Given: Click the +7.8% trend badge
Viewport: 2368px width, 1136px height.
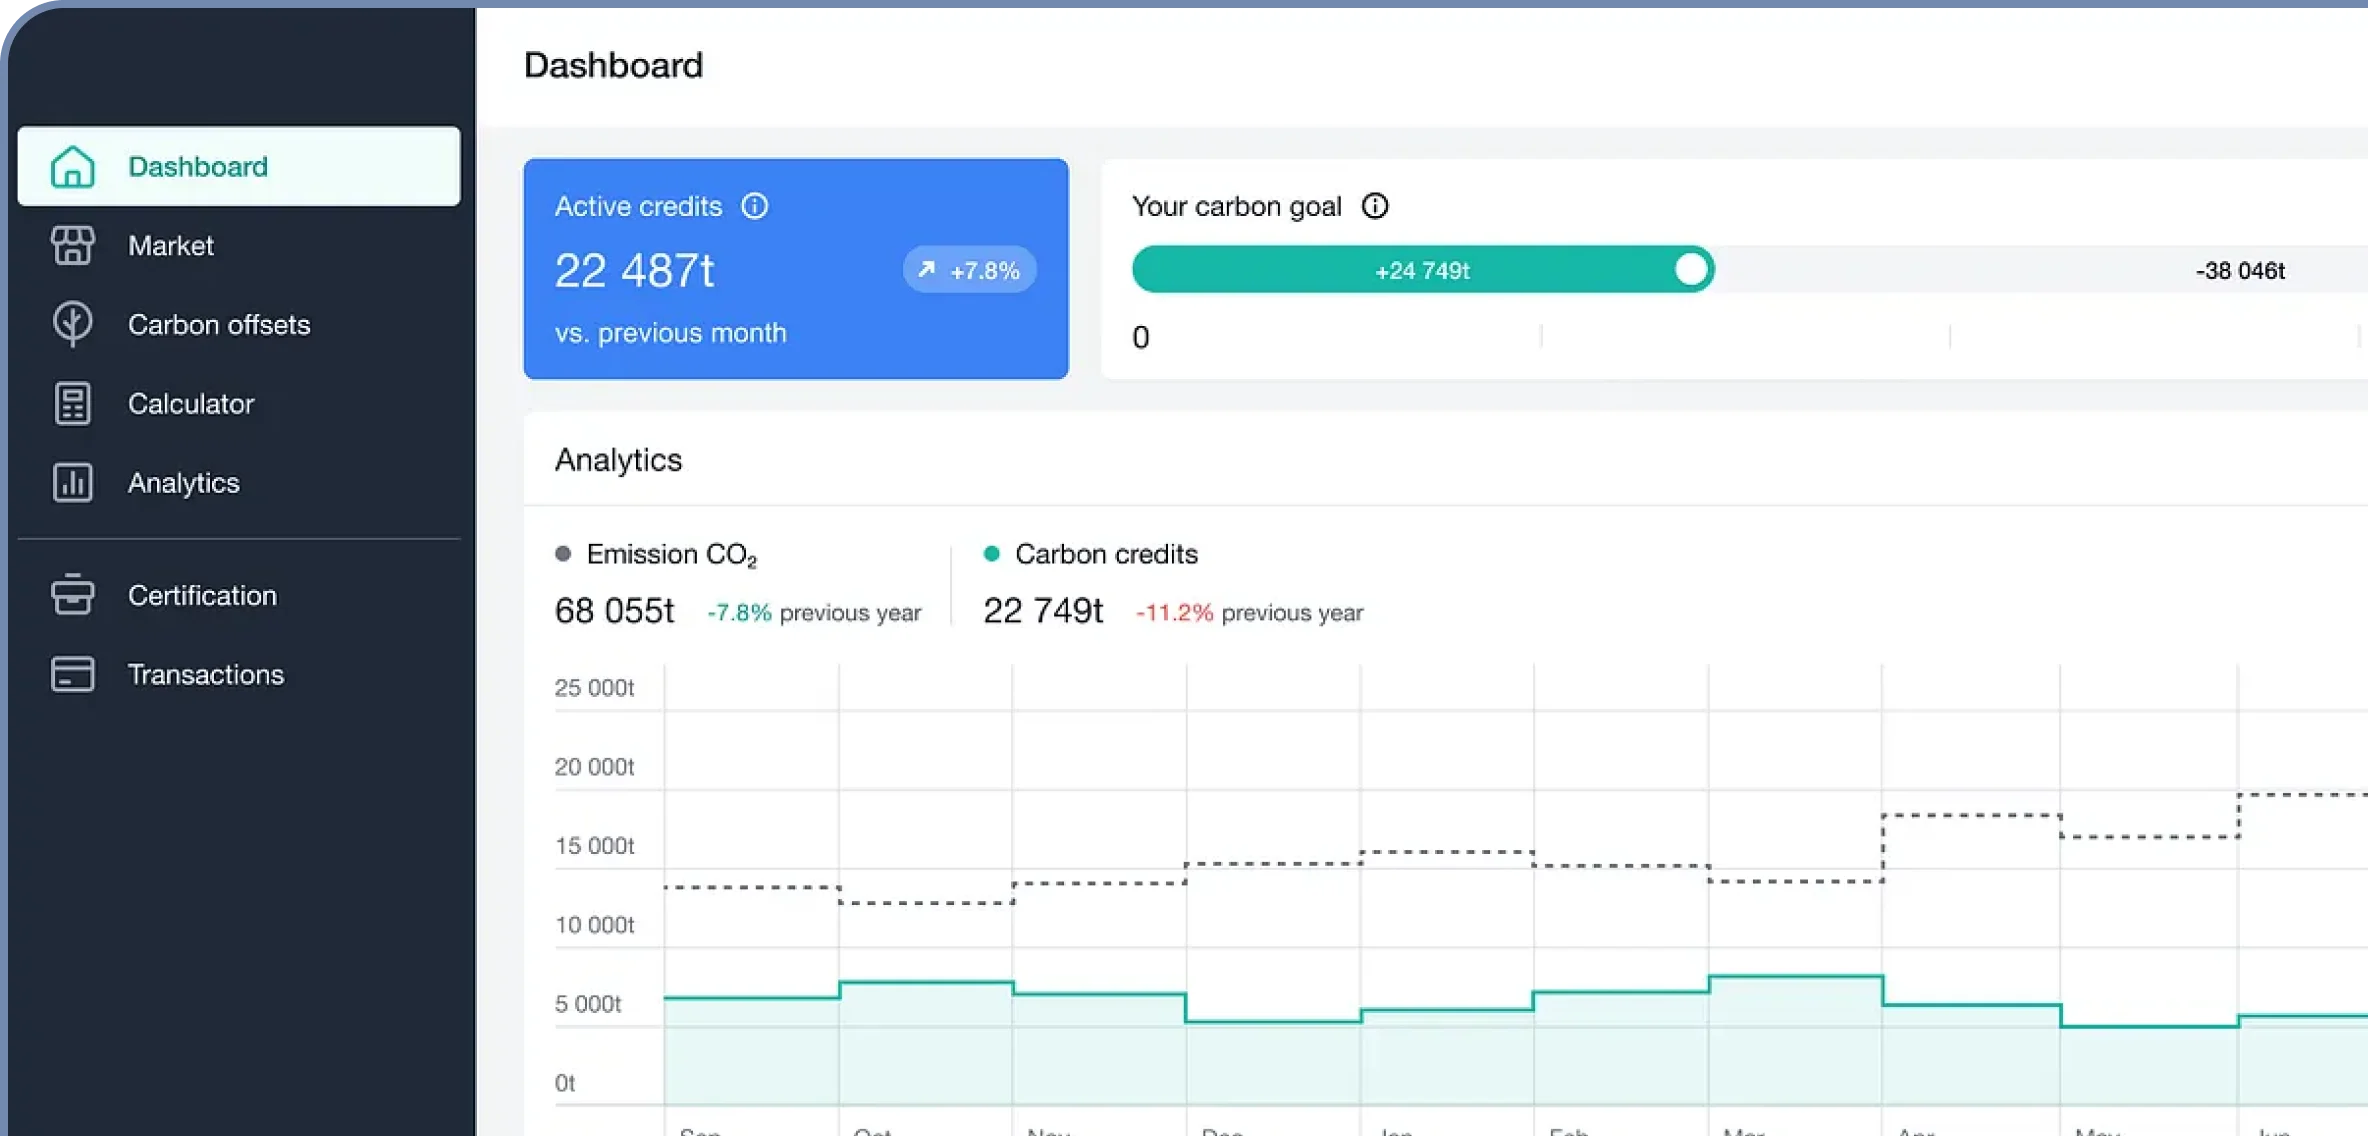Looking at the screenshot, I should click(x=969, y=270).
